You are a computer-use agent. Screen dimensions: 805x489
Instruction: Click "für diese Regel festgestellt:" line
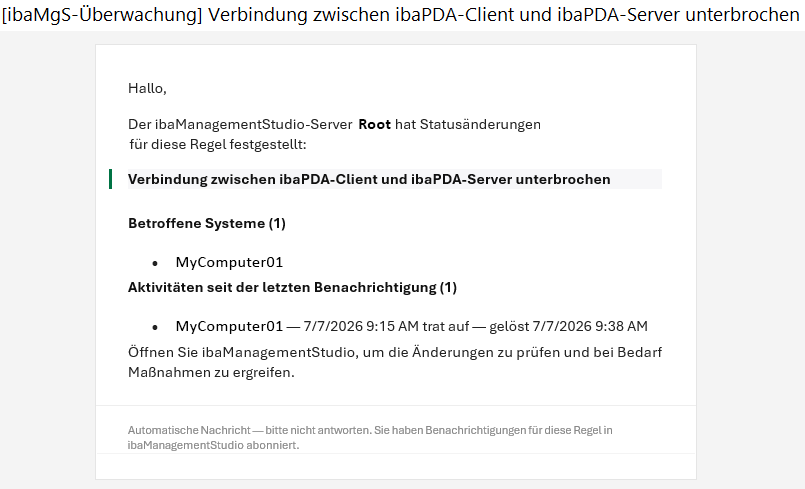click(x=218, y=144)
